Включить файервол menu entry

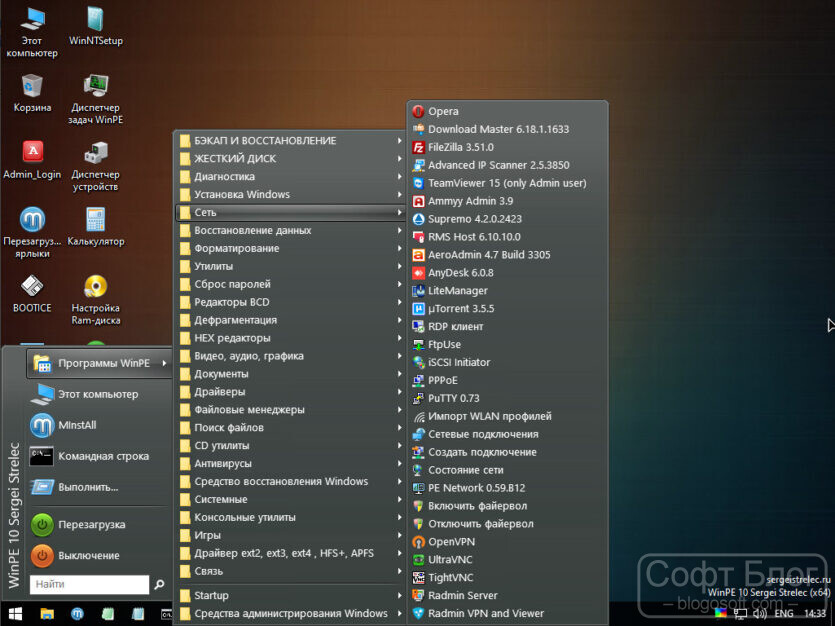pyautogui.click(x=507, y=506)
